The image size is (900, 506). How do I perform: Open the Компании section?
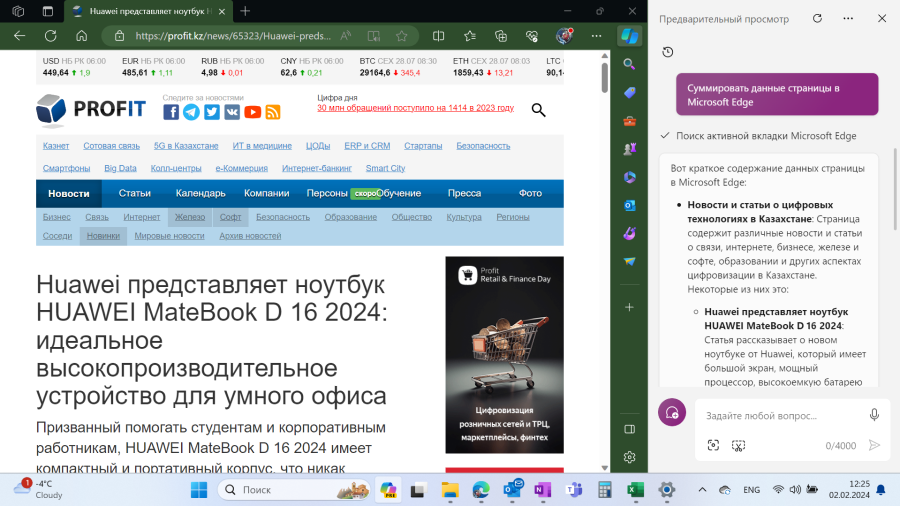click(266, 193)
